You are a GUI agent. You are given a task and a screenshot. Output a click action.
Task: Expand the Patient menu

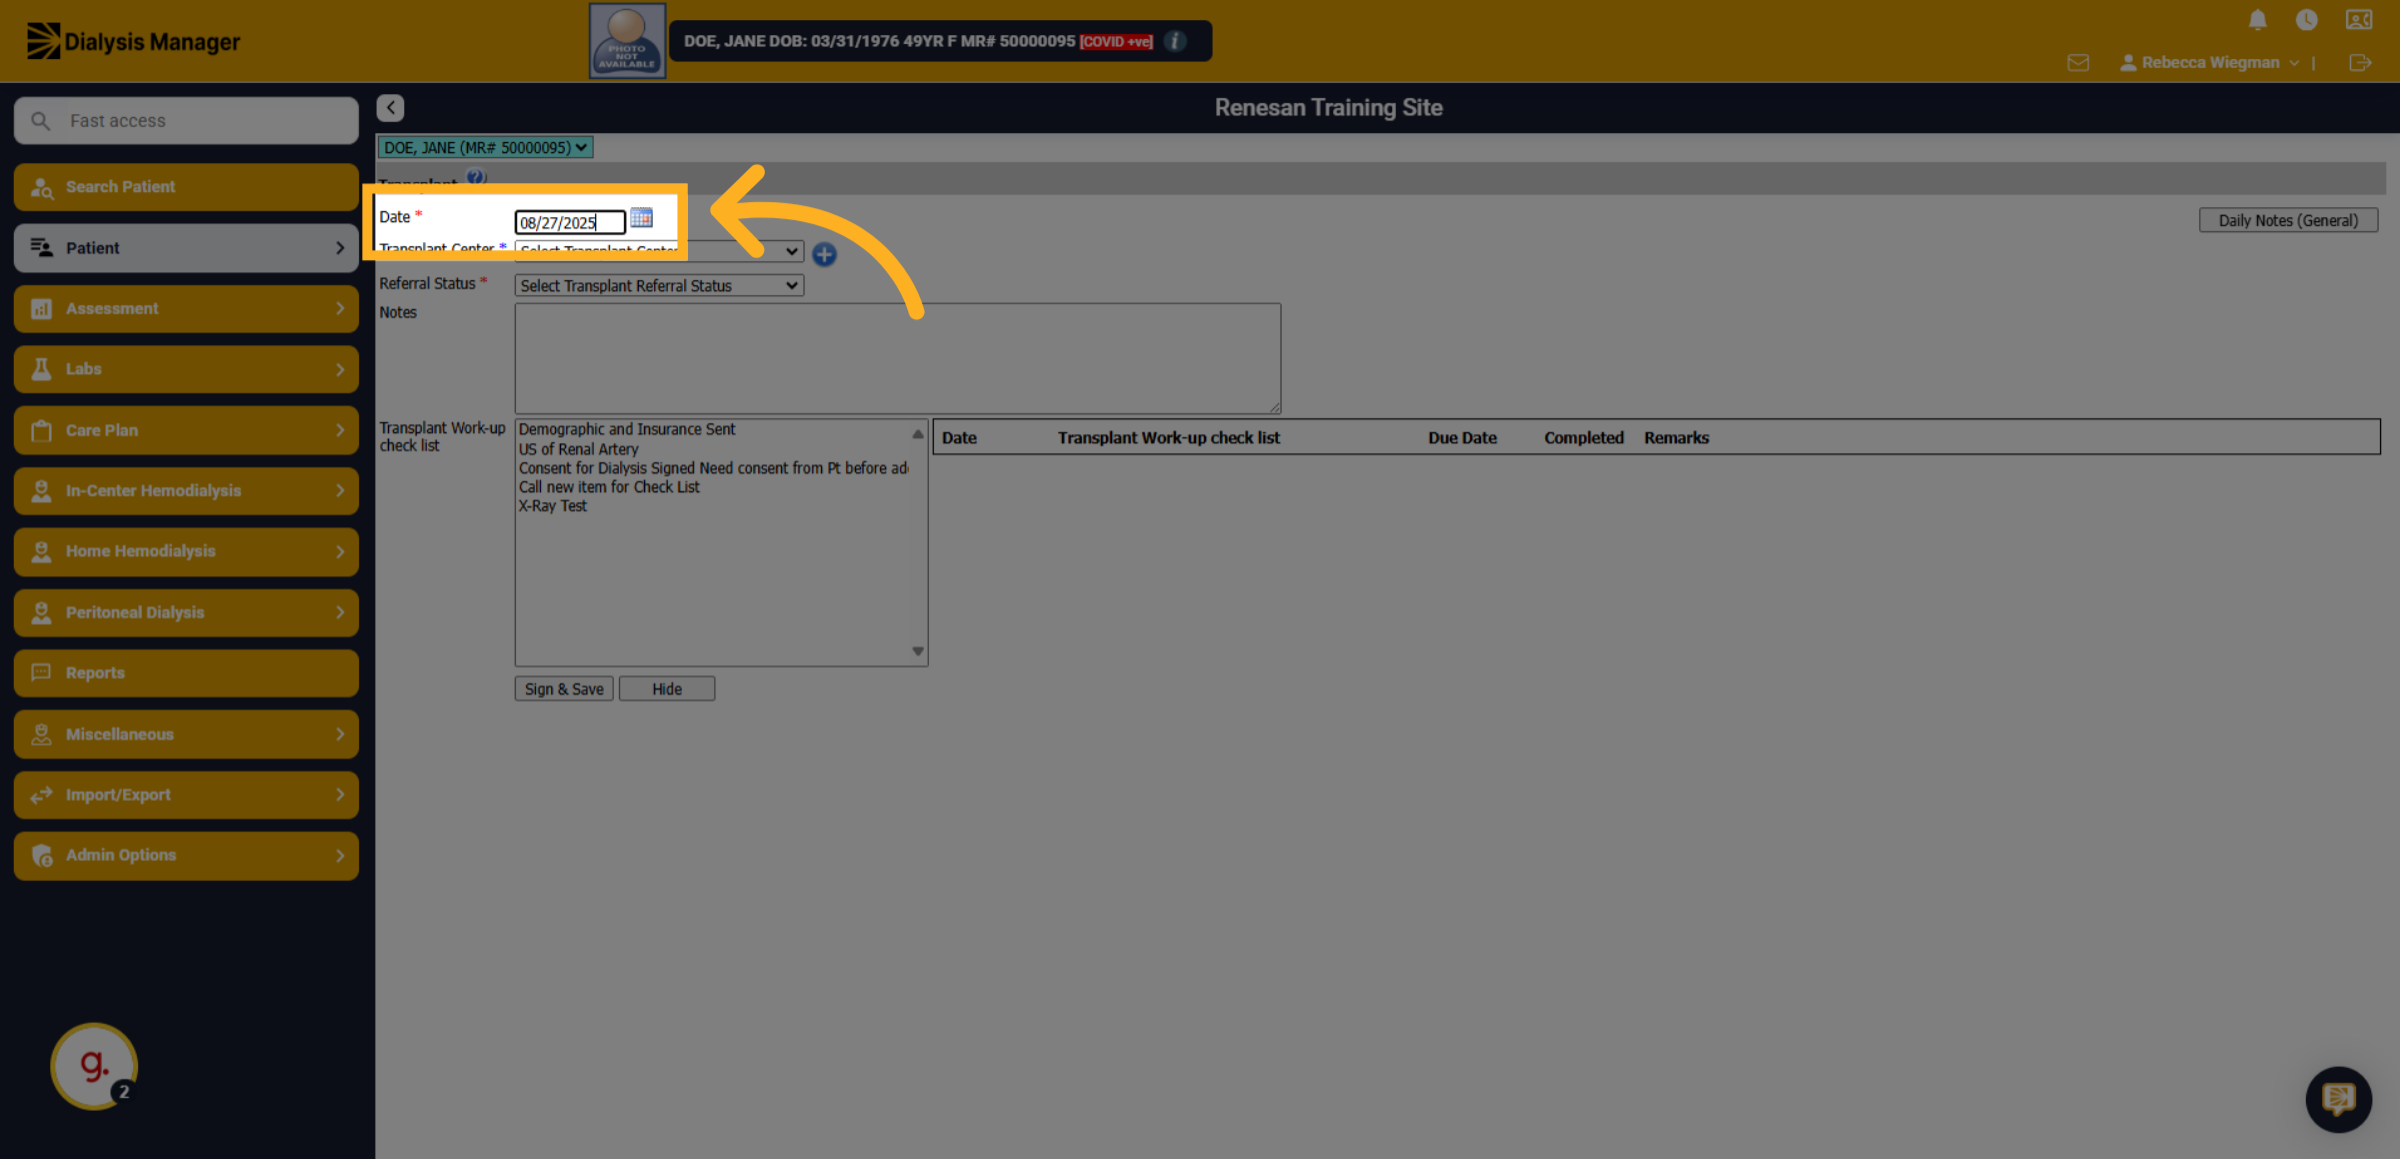pos(186,248)
